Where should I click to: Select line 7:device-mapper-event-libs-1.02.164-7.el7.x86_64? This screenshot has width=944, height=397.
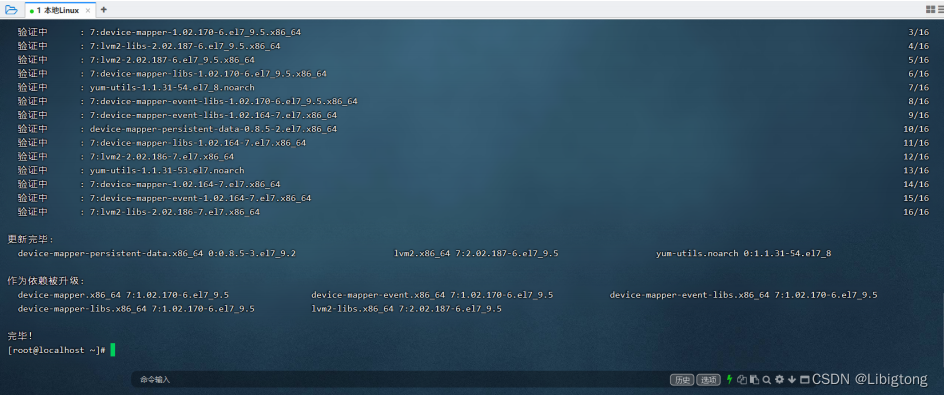coord(213,115)
